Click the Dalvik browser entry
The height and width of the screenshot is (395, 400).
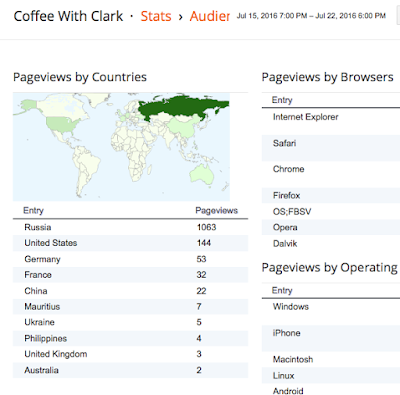click(285, 244)
